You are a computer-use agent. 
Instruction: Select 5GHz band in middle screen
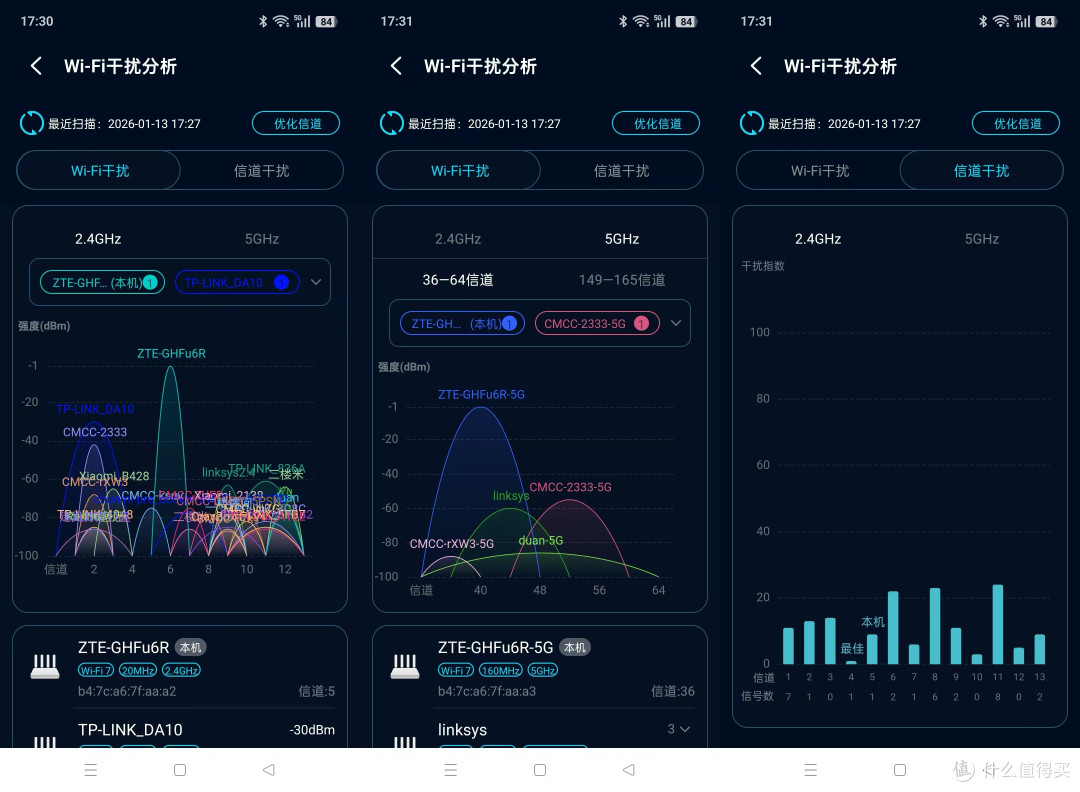[622, 239]
